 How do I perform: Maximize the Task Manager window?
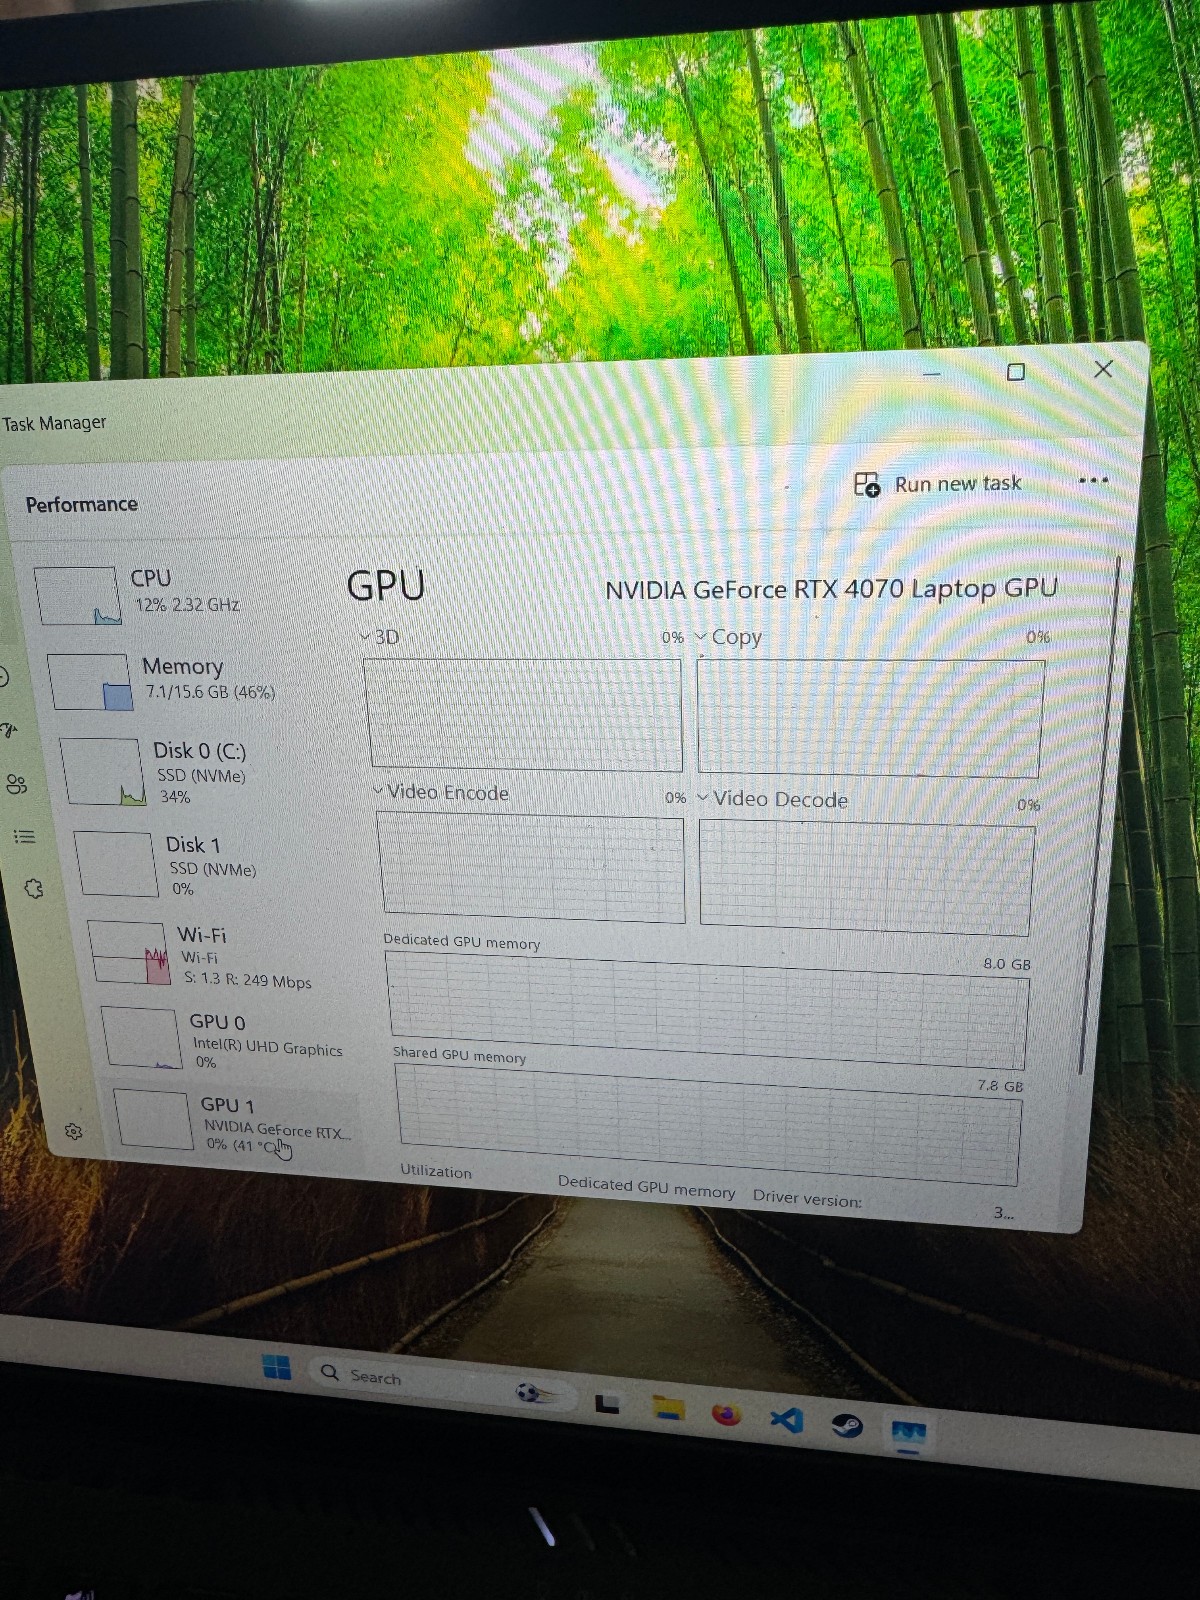1016,372
